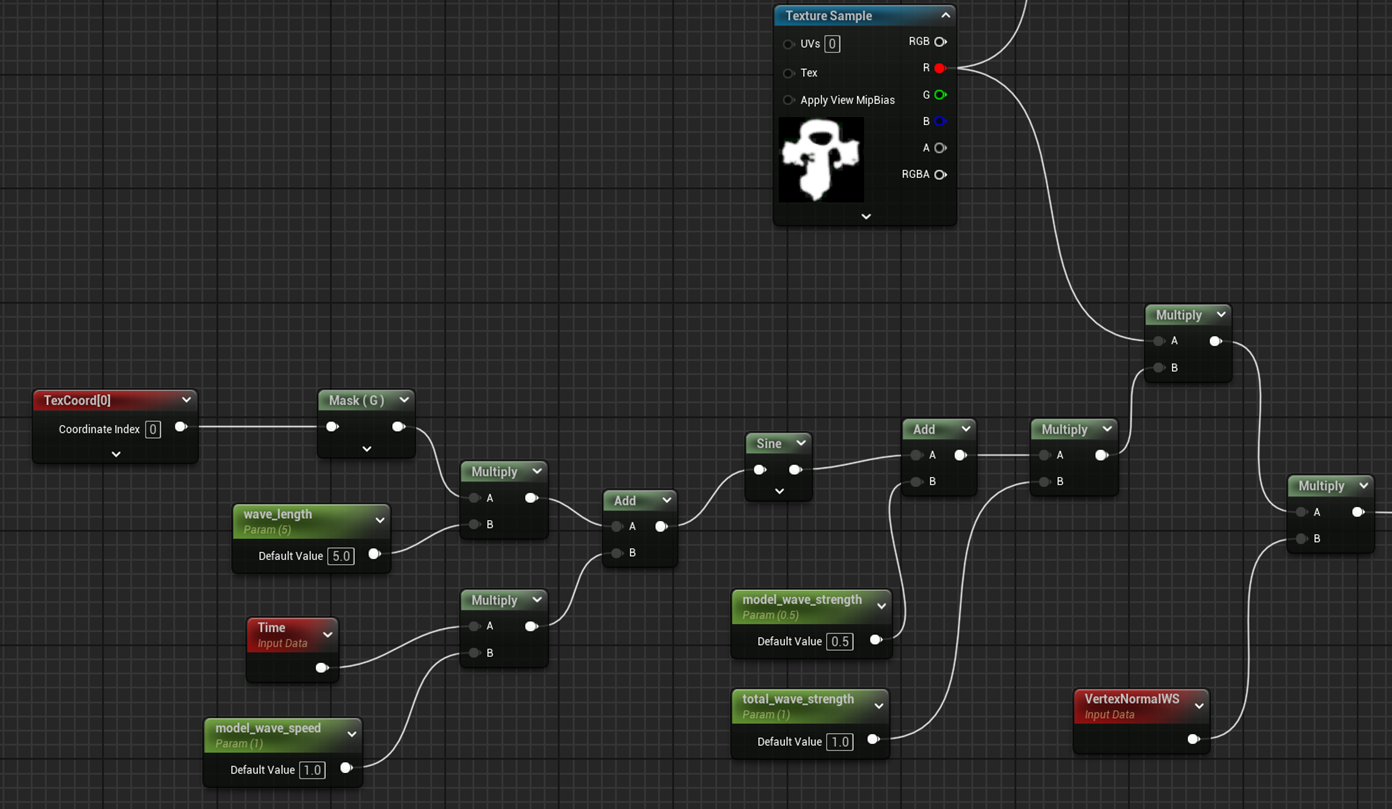
Task: Open the wave_length parameter dropdown arrow
Action: pyautogui.click(x=380, y=520)
